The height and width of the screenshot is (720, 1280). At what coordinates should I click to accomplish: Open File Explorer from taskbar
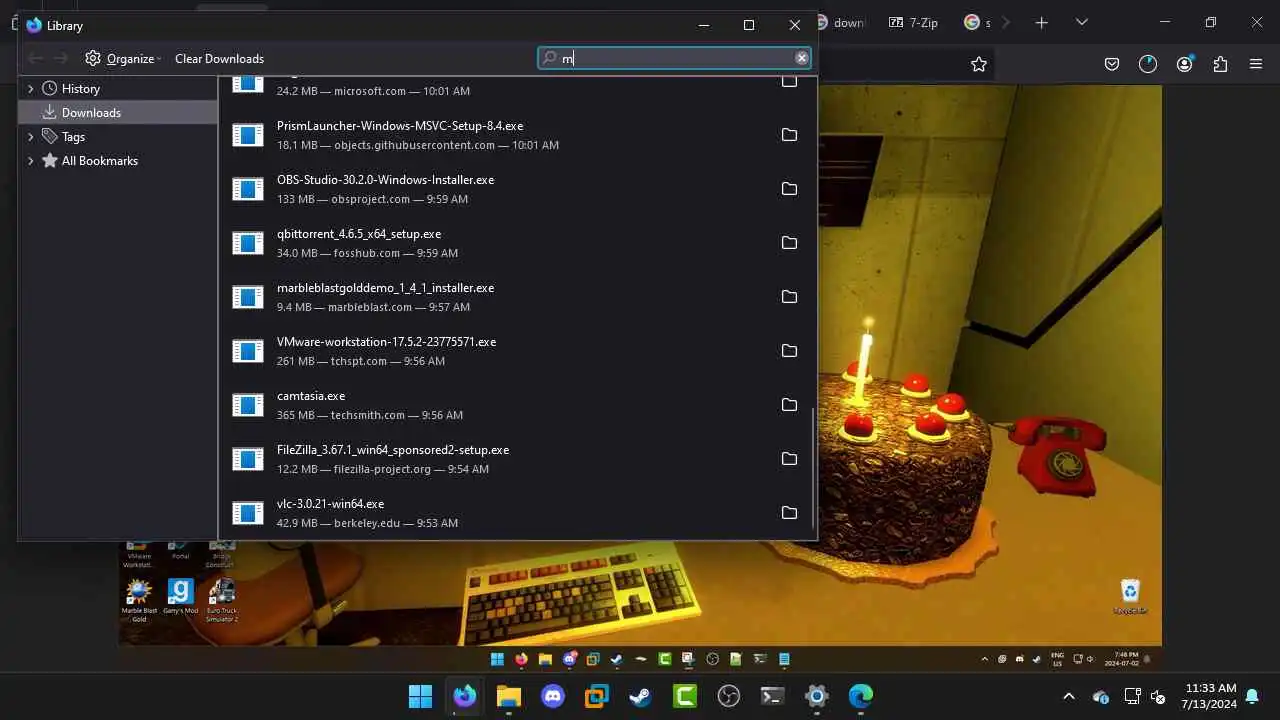509,696
